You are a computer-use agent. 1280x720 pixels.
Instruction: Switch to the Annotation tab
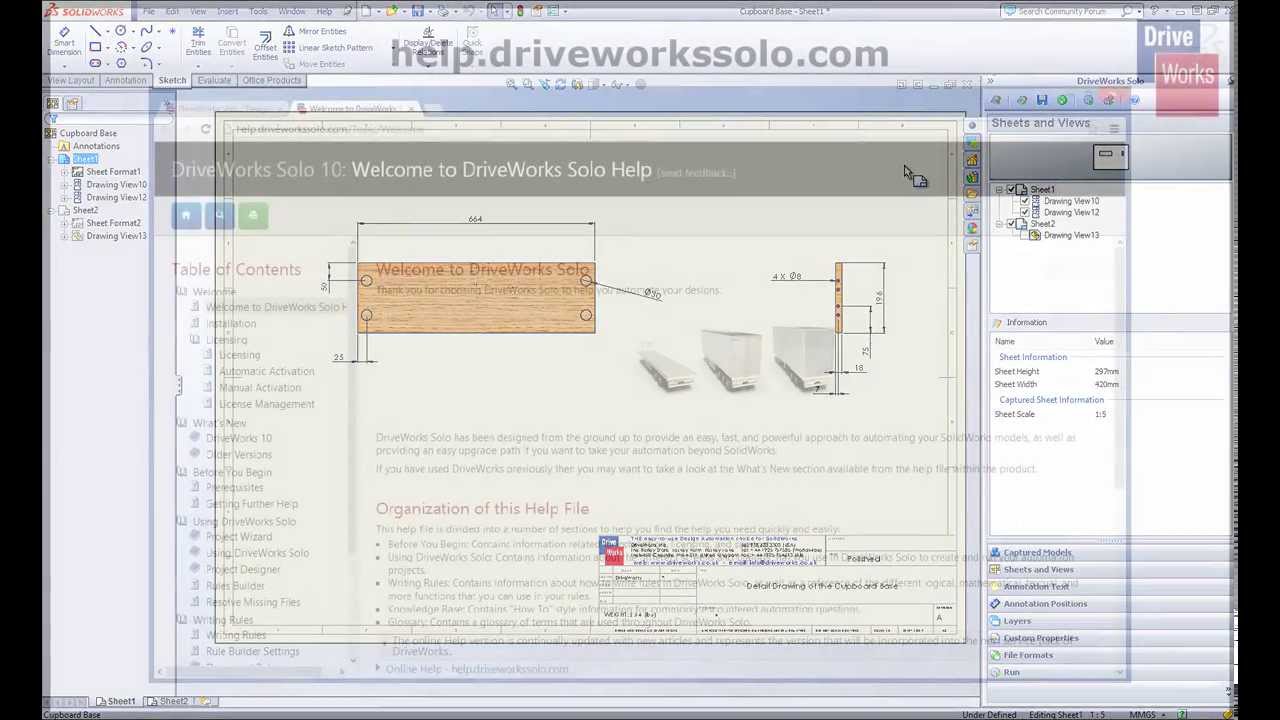[x=125, y=80]
